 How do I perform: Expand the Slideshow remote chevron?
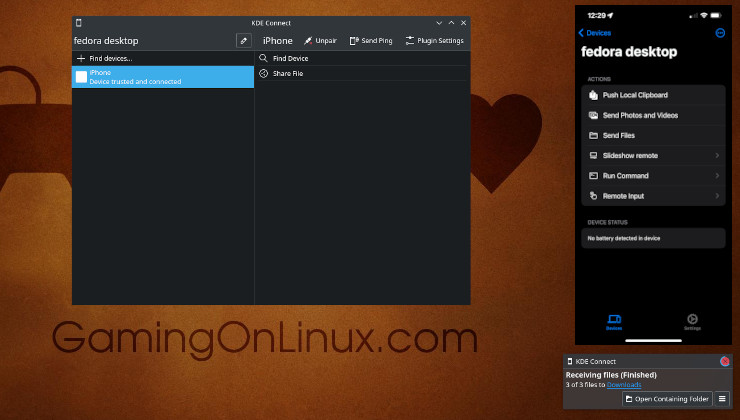pos(717,156)
